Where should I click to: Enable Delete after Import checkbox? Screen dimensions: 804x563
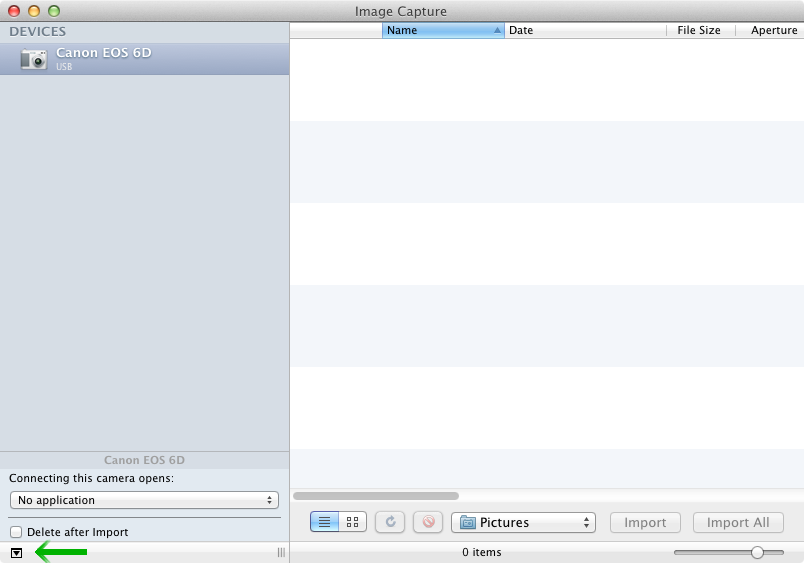(x=16, y=532)
